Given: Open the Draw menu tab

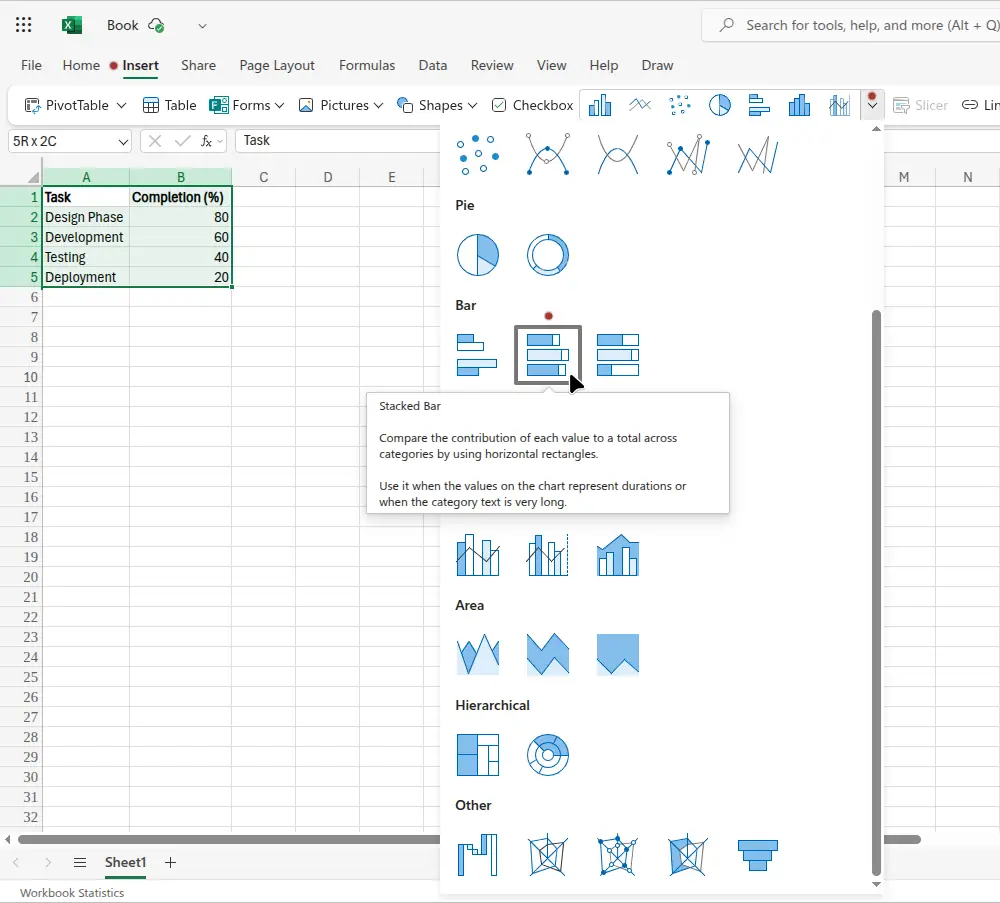Looking at the screenshot, I should (x=657, y=65).
